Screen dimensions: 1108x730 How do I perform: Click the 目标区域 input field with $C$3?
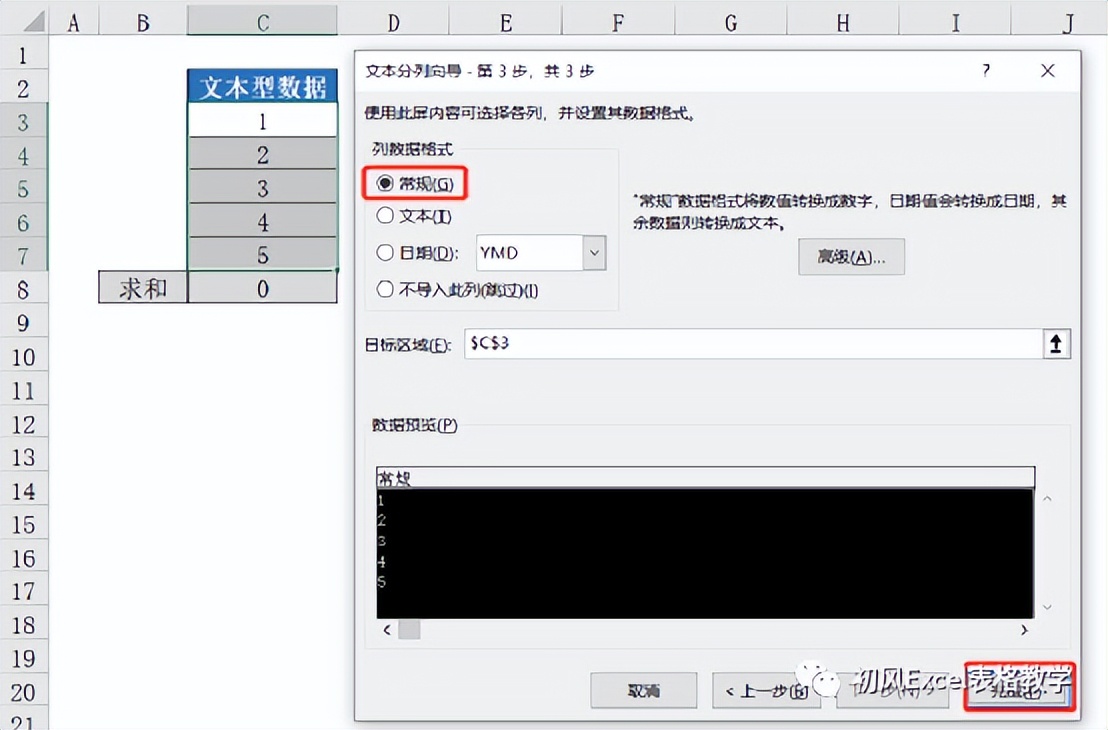click(x=753, y=343)
